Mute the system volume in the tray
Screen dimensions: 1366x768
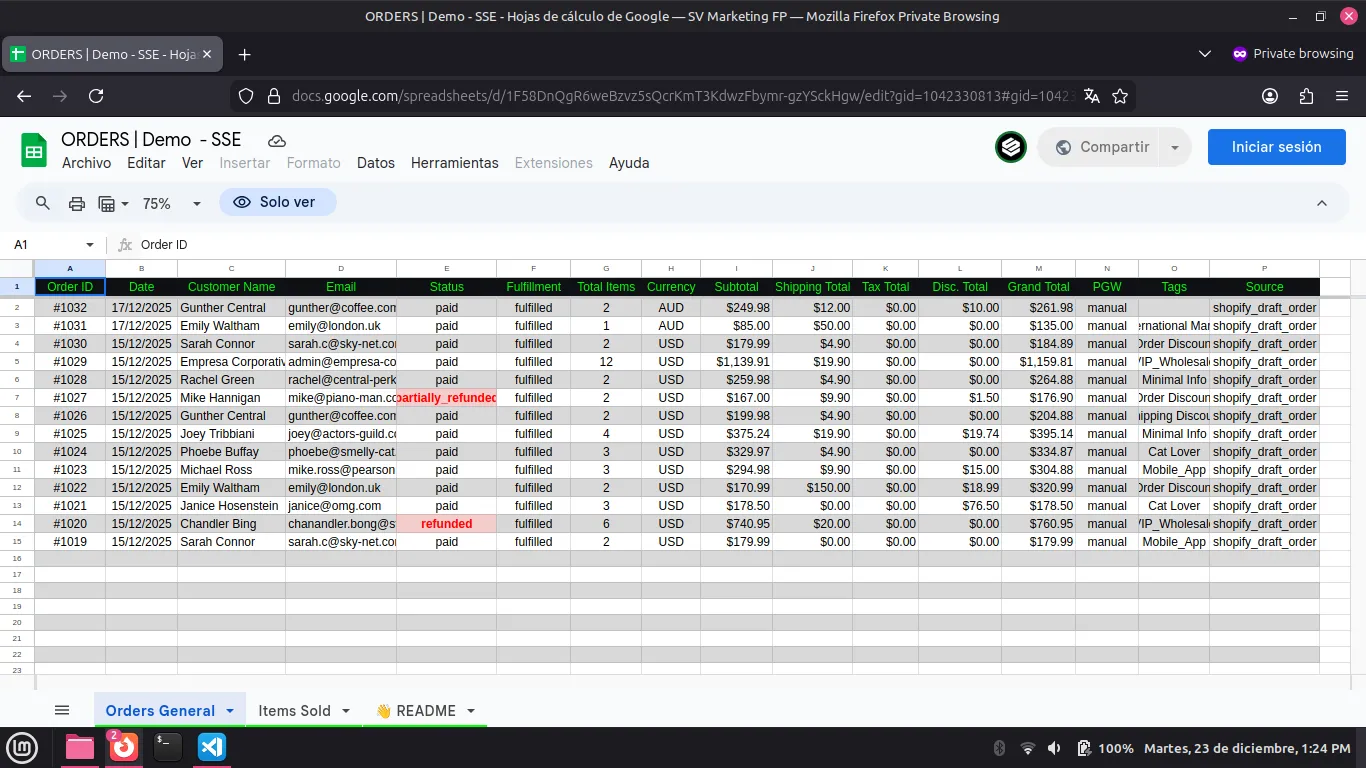(x=1054, y=747)
